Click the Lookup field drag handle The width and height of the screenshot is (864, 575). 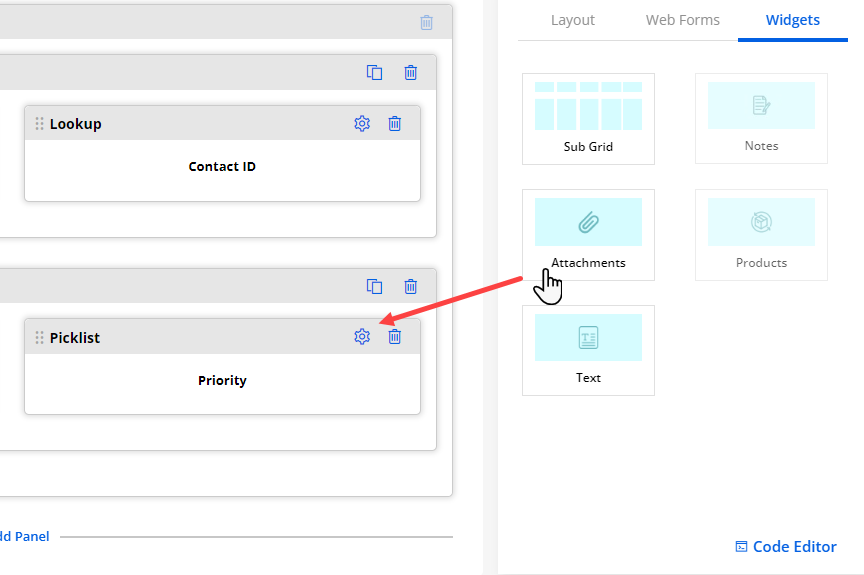click(x=40, y=124)
